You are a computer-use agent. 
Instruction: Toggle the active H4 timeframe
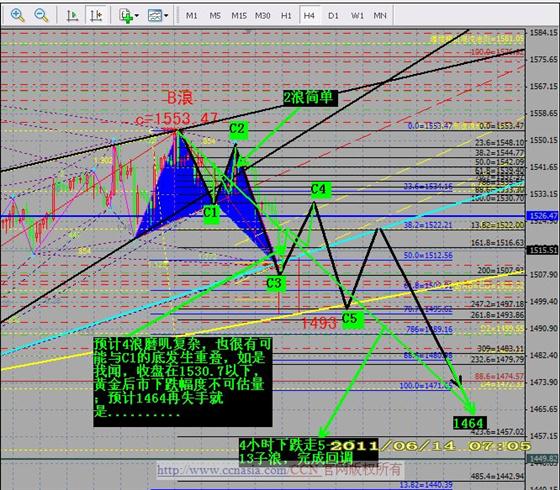click(309, 16)
